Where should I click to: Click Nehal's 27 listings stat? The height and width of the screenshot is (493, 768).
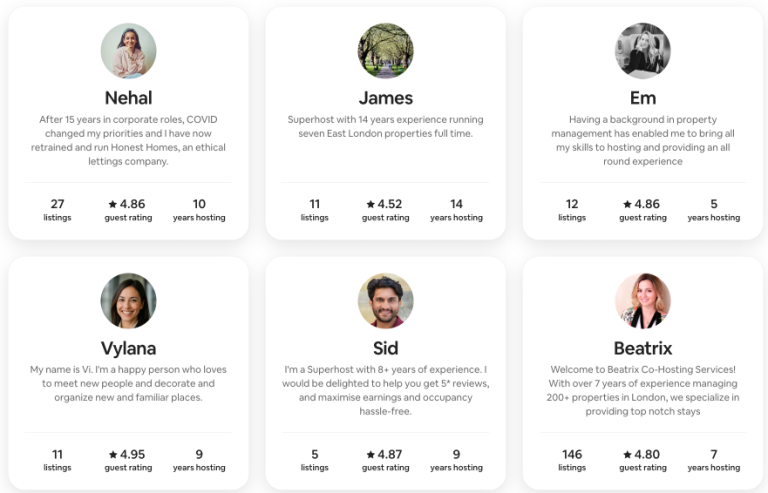click(57, 210)
